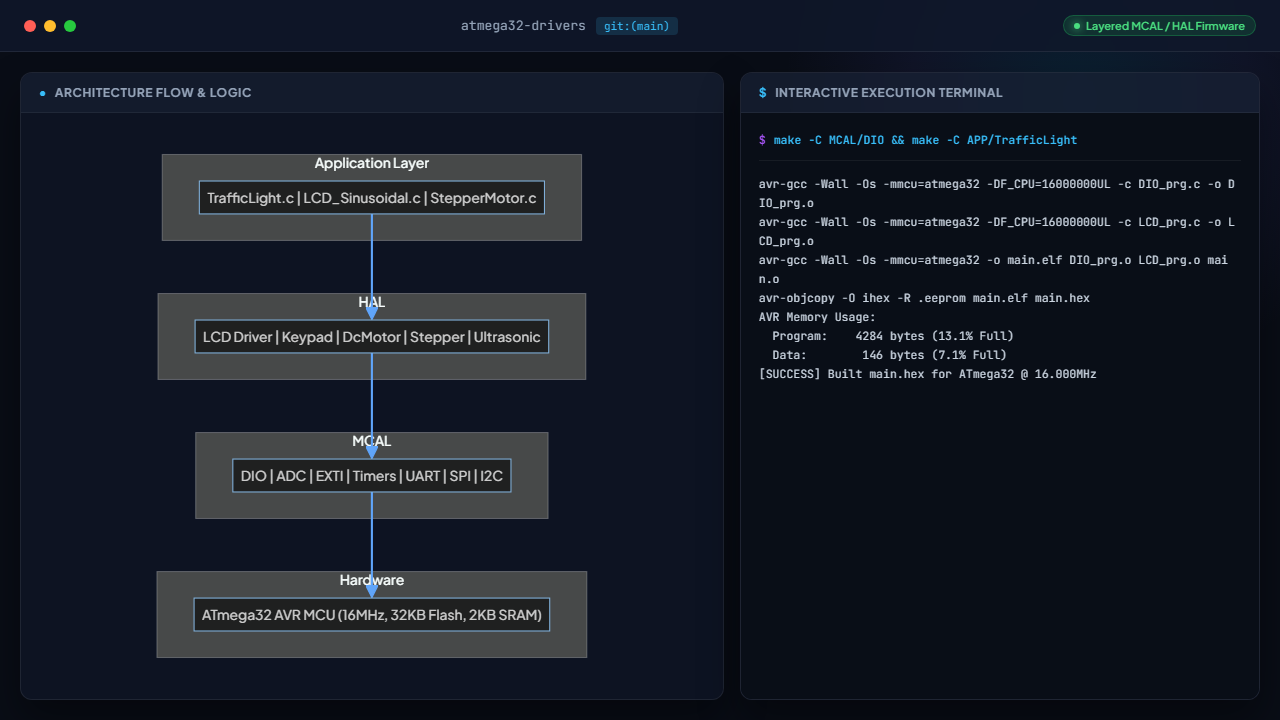Click the Layered MCAL / HAL Firmware badge
This screenshot has width=1280, height=720.
tap(1159, 26)
